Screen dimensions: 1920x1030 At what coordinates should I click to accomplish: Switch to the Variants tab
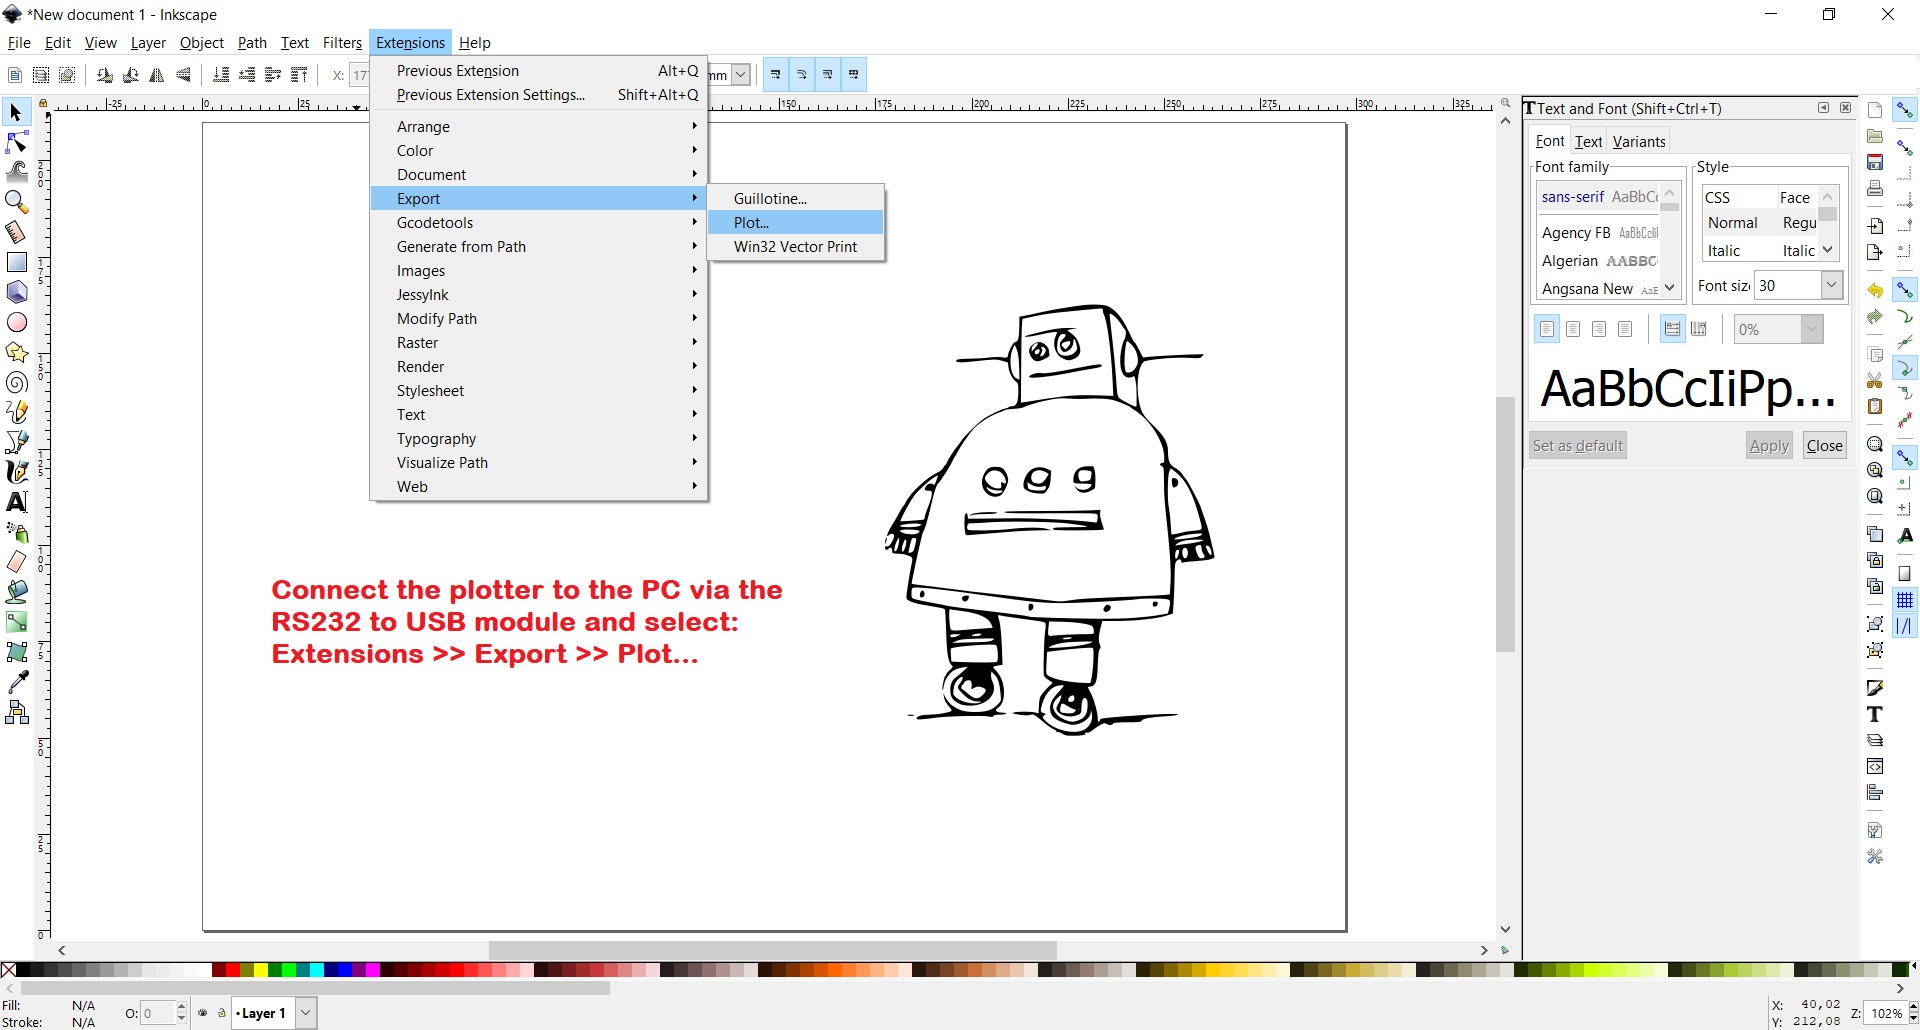pyautogui.click(x=1639, y=142)
